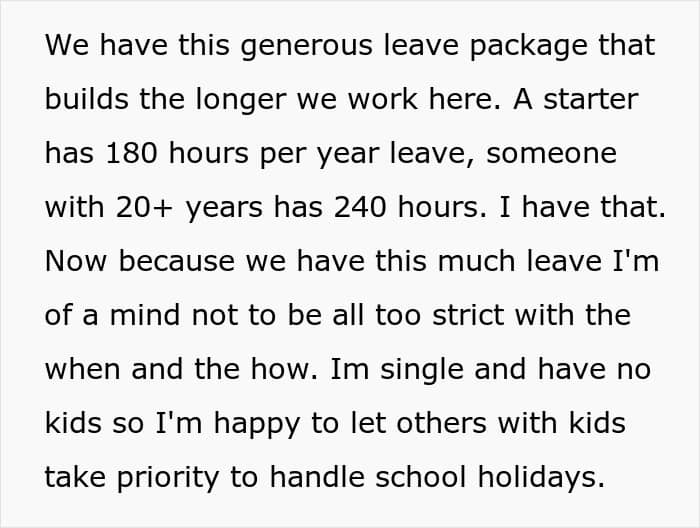This screenshot has width=700, height=528.
Task: Click the word "starter"
Action: coord(590,99)
